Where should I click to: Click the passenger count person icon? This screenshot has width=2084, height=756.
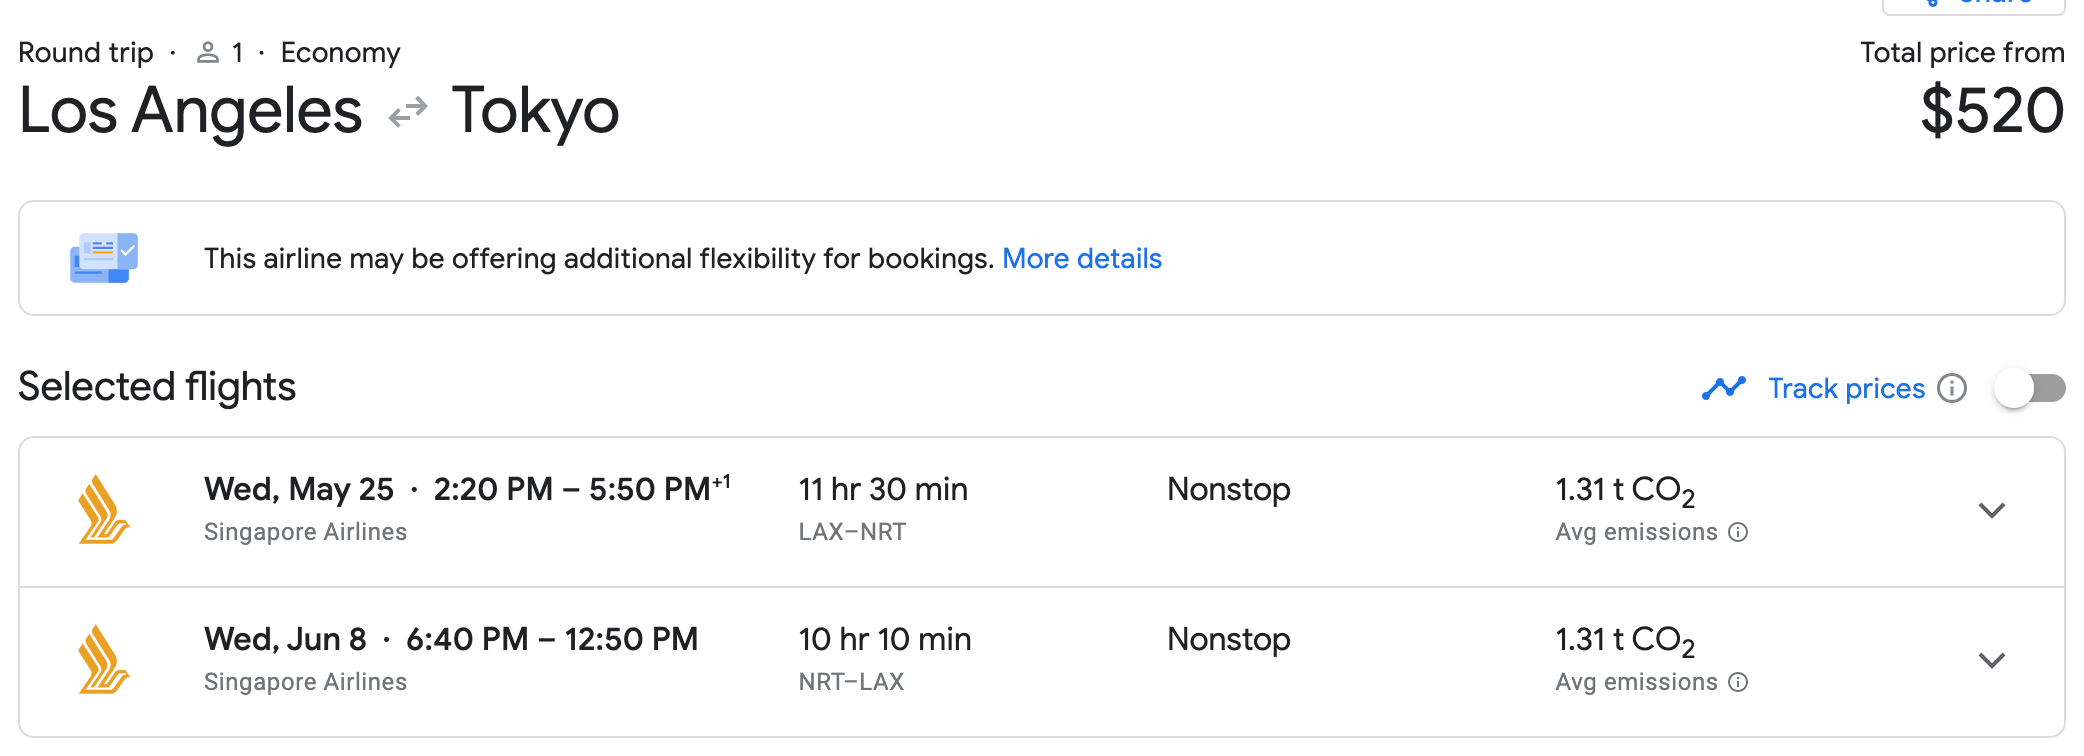tap(208, 53)
